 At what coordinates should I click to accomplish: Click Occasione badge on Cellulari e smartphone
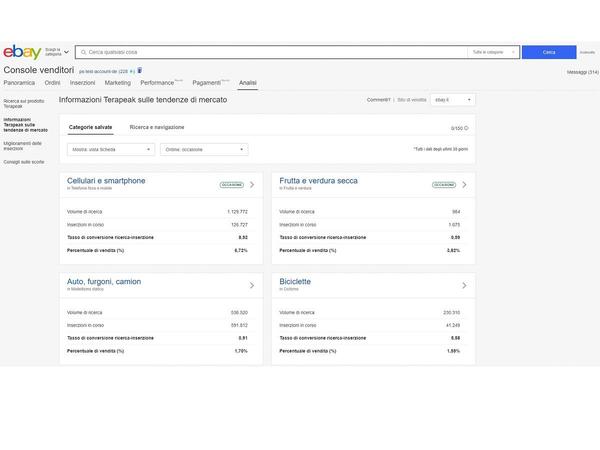[232, 185]
